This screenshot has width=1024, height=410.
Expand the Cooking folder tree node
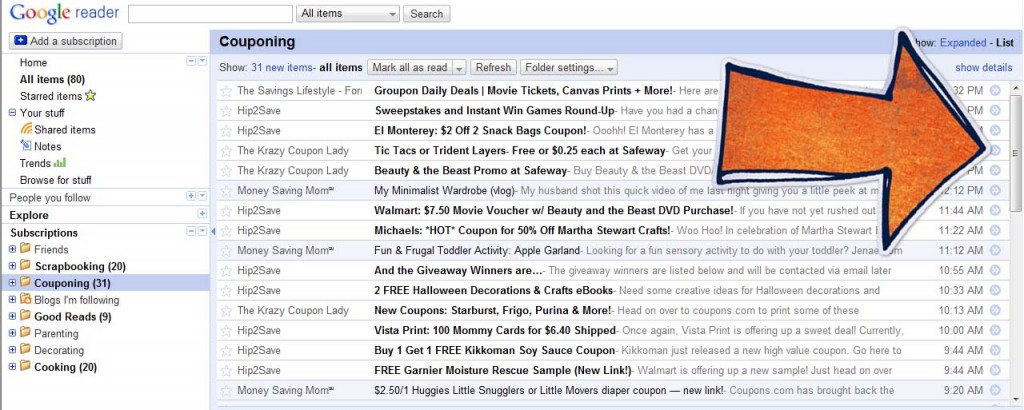(x=12, y=367)
